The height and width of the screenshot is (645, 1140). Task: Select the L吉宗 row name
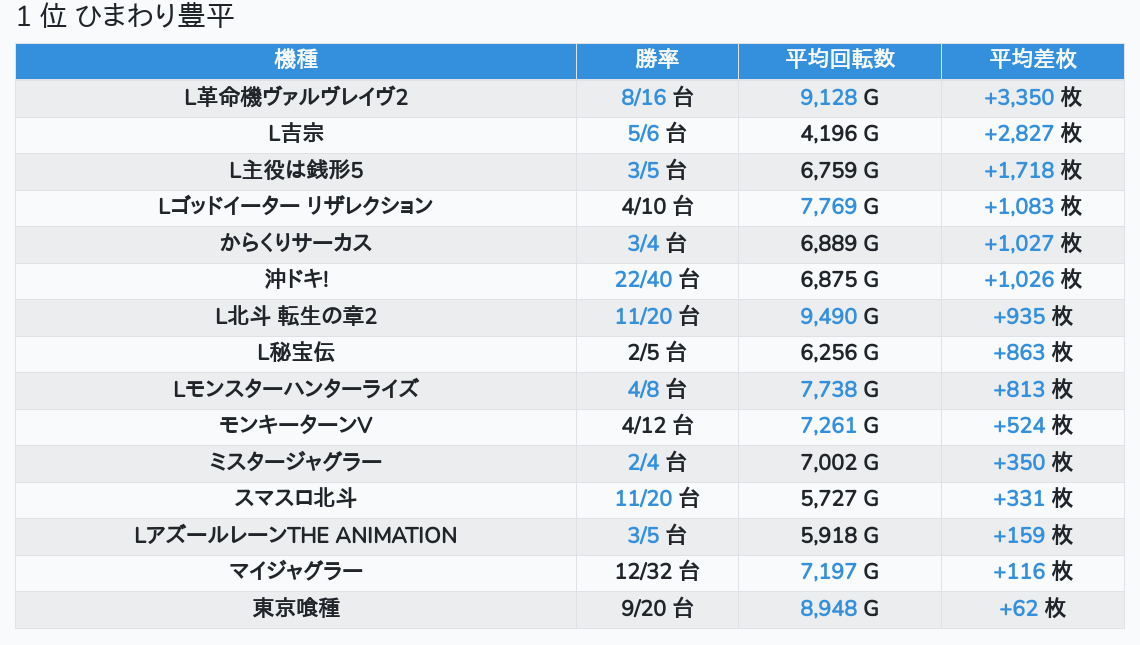tap(296, 133)
